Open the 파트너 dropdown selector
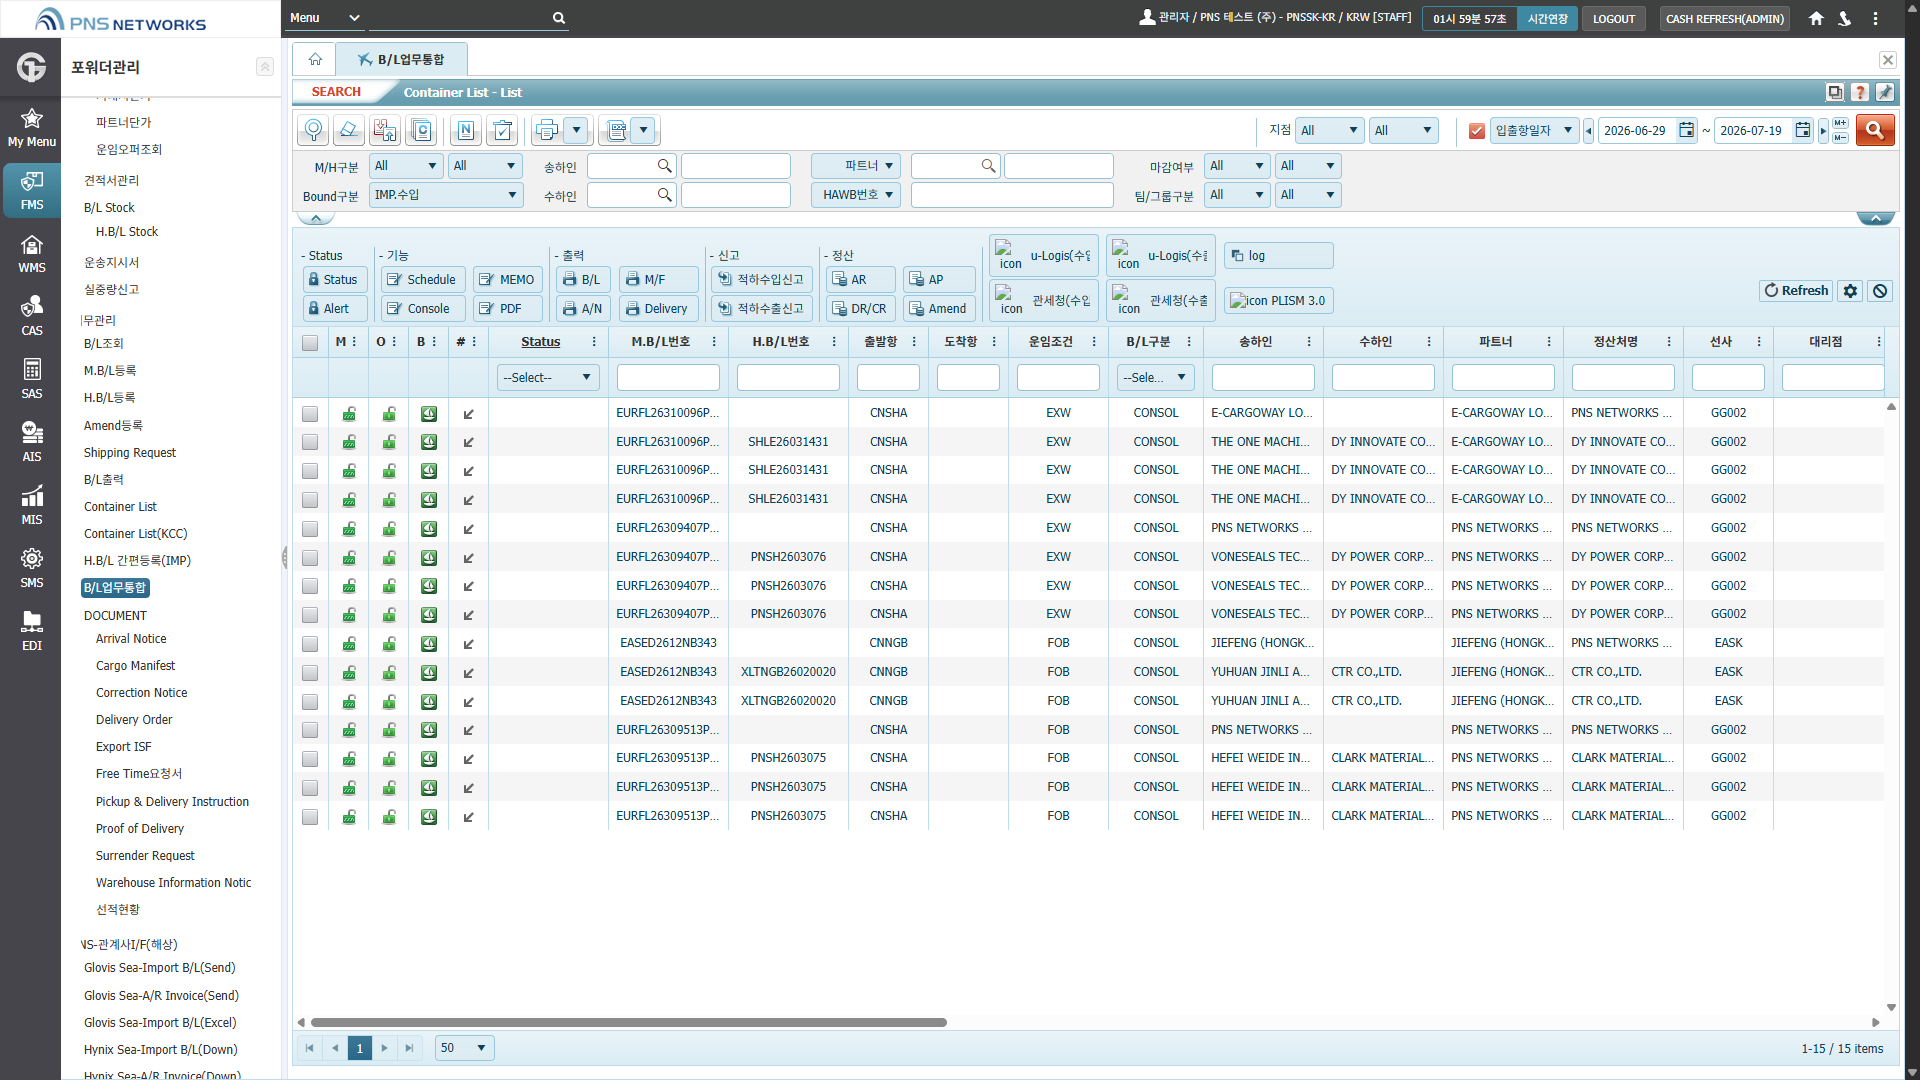The height and width of the screenshot is (1080, 1920). tap(856, 166)
